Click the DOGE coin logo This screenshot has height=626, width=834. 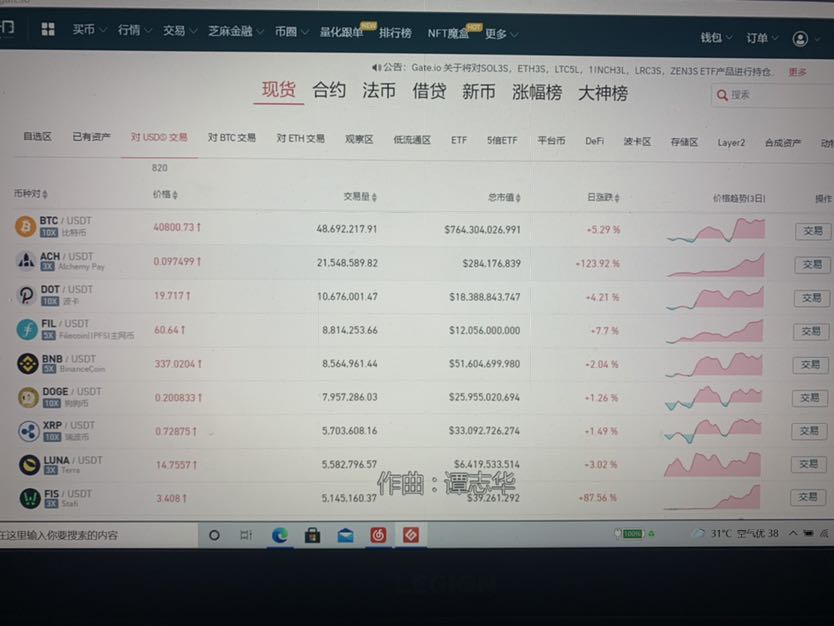click(28, 397)
